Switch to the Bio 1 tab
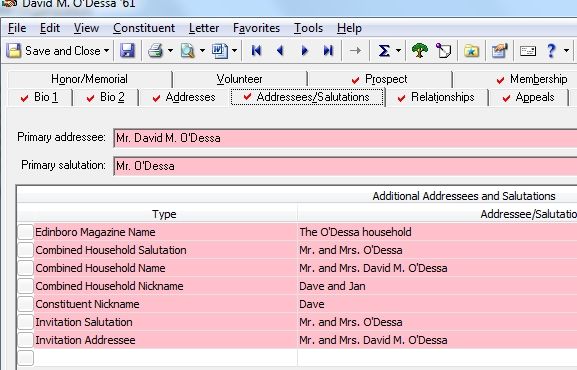The image size is (577, 370). (40, 97)
